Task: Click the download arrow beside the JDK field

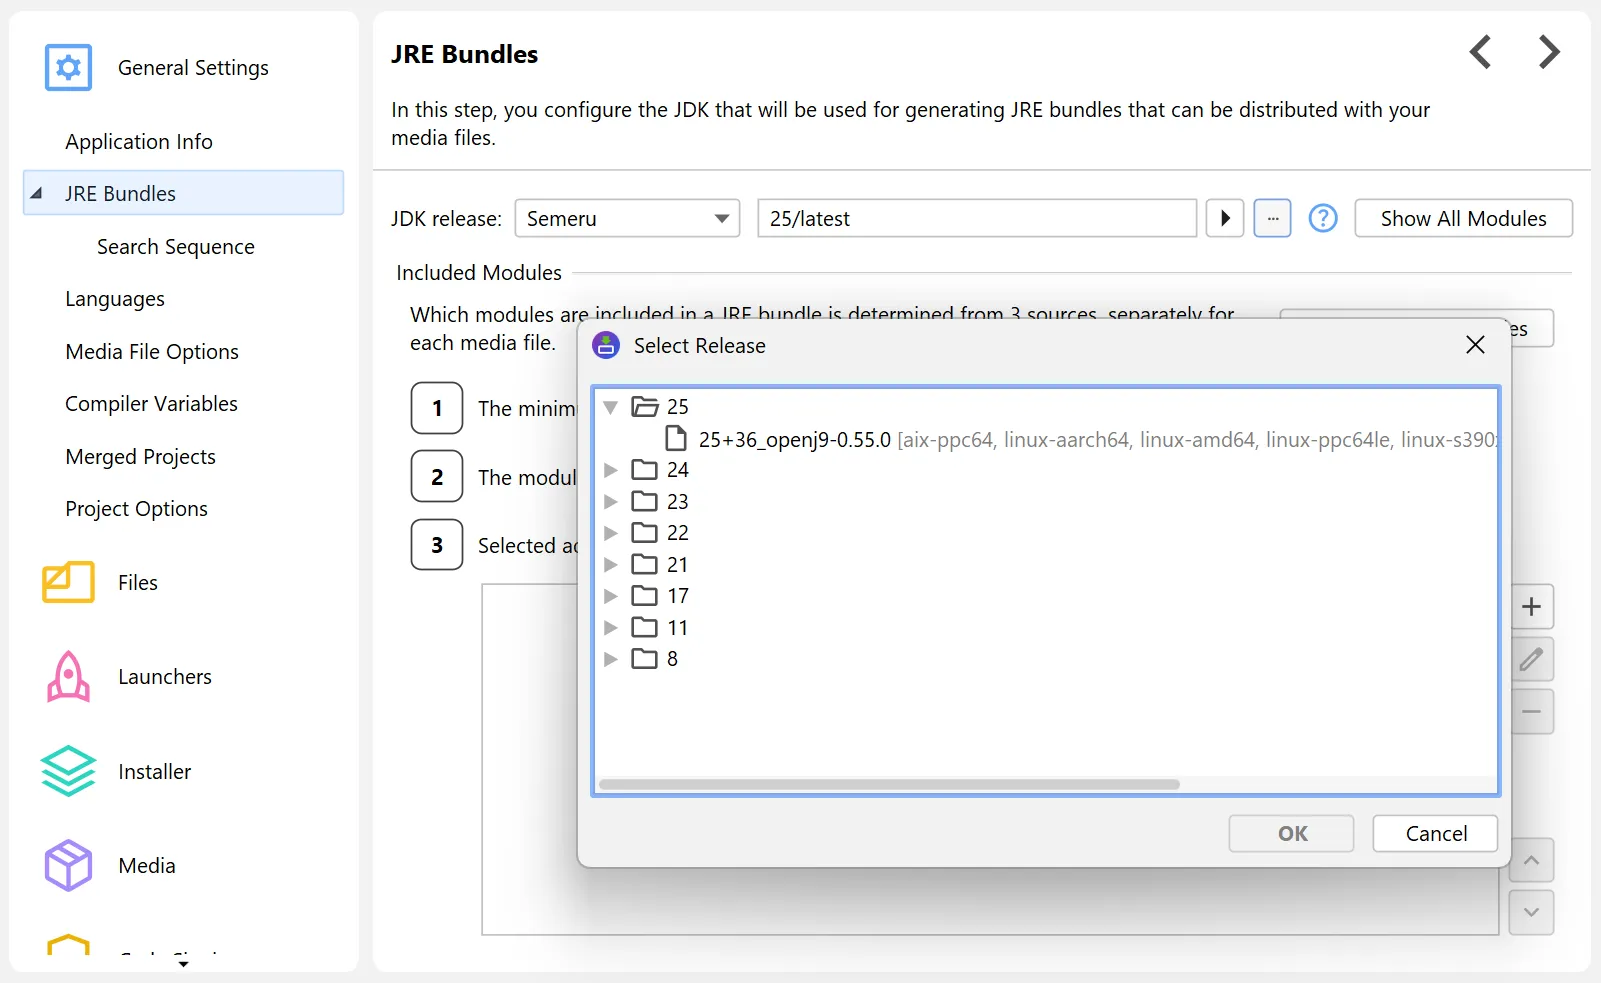Action: tap(1224, 218)
